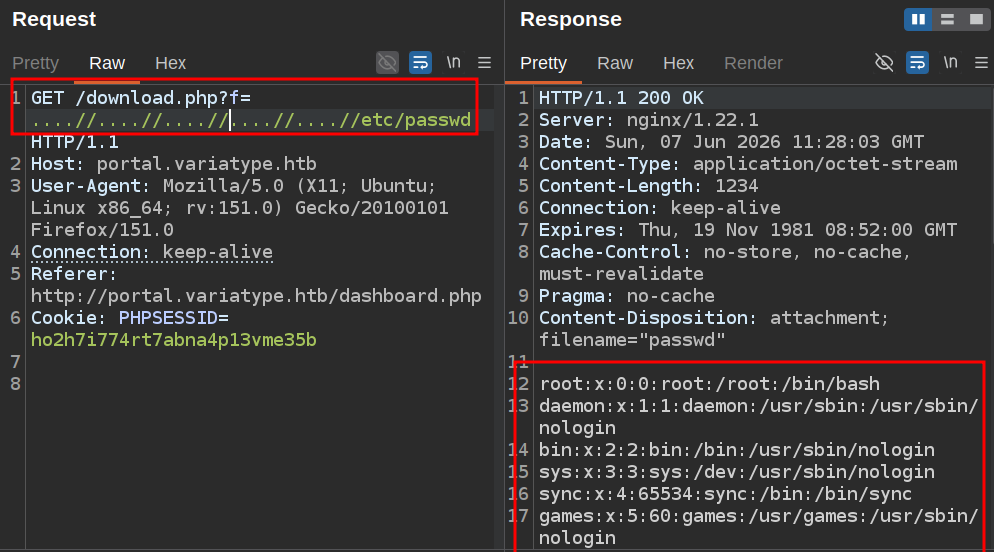Click the Response panel heading

(571, 20)
